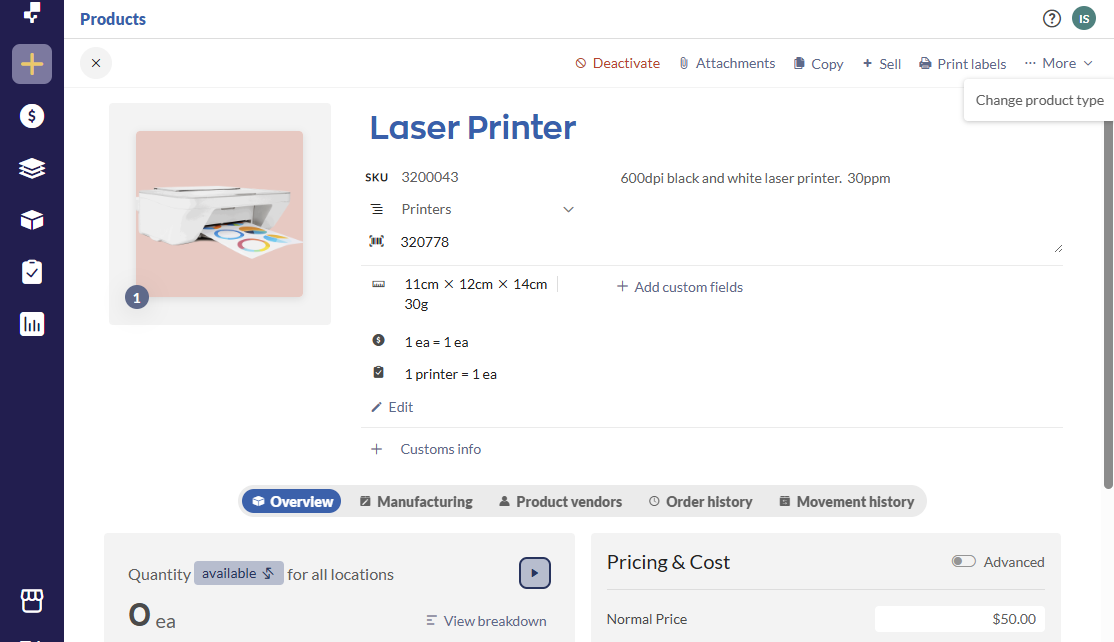1114x642 pixels.
Task: Open the storefront icon in sidebar
Action: [x=32, y=600]
